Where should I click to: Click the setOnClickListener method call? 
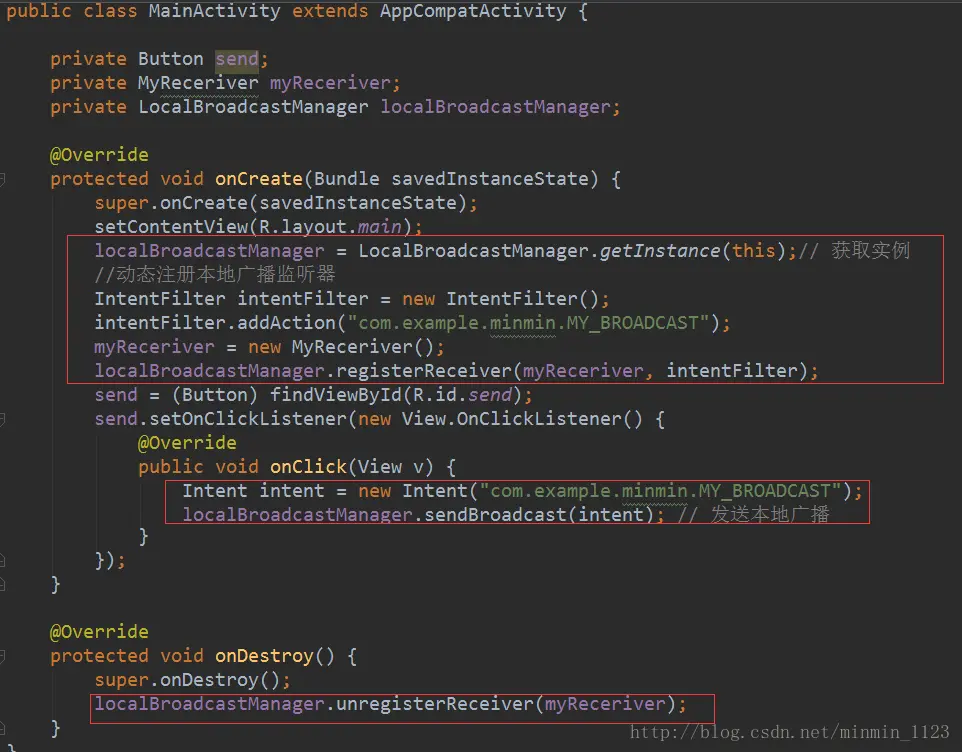tap(248, 419)
